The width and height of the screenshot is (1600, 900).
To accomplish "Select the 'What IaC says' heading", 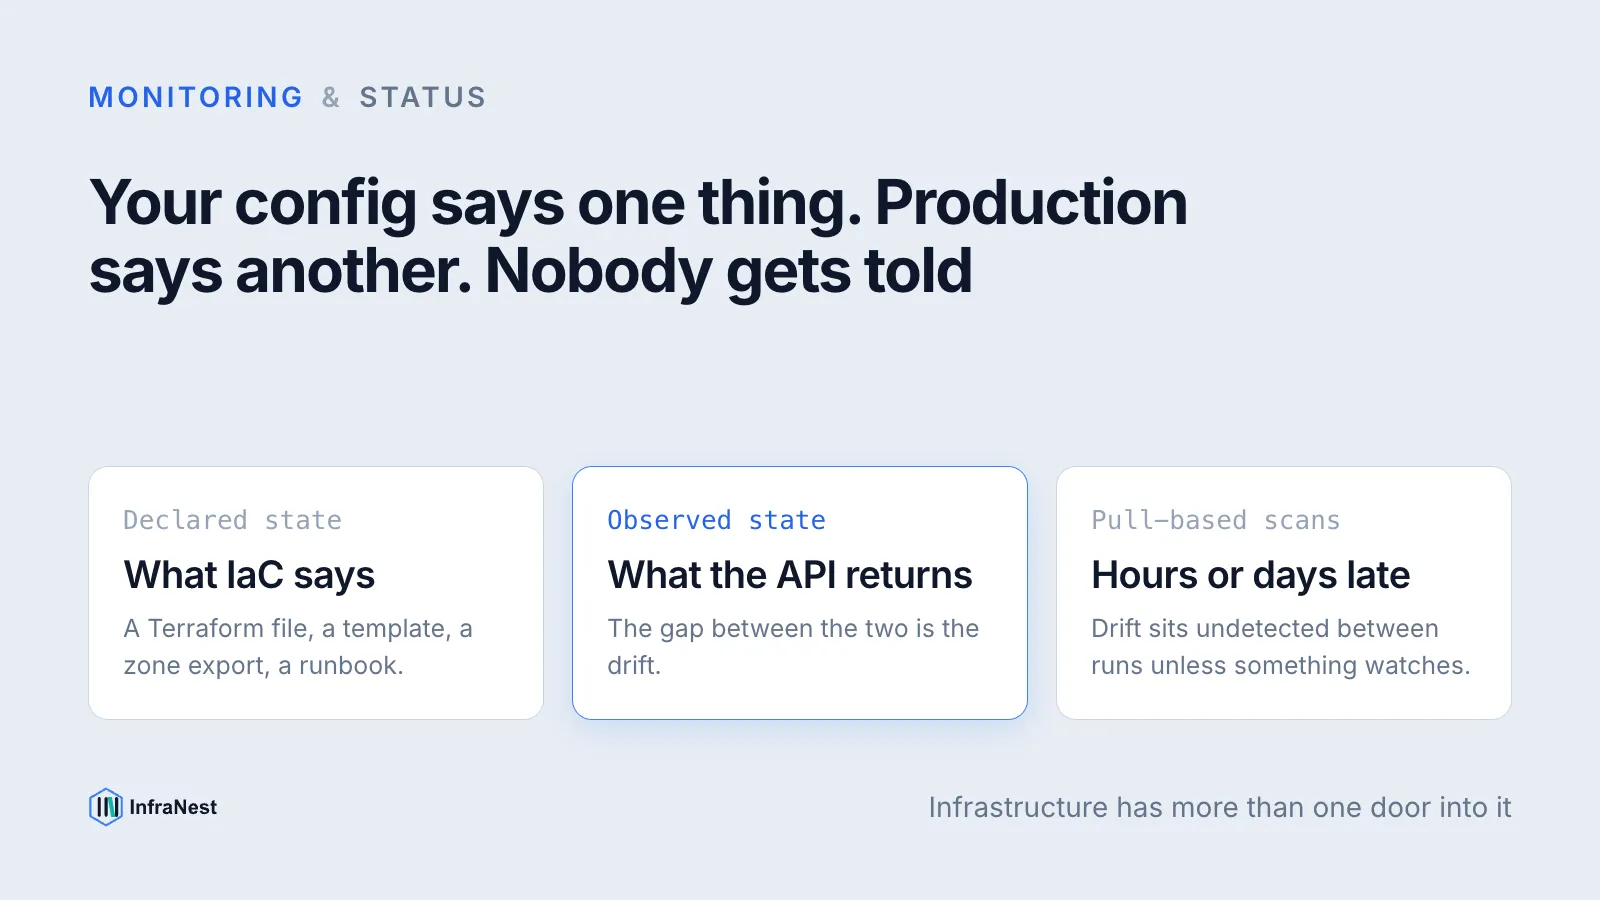I will click(249, 576).
